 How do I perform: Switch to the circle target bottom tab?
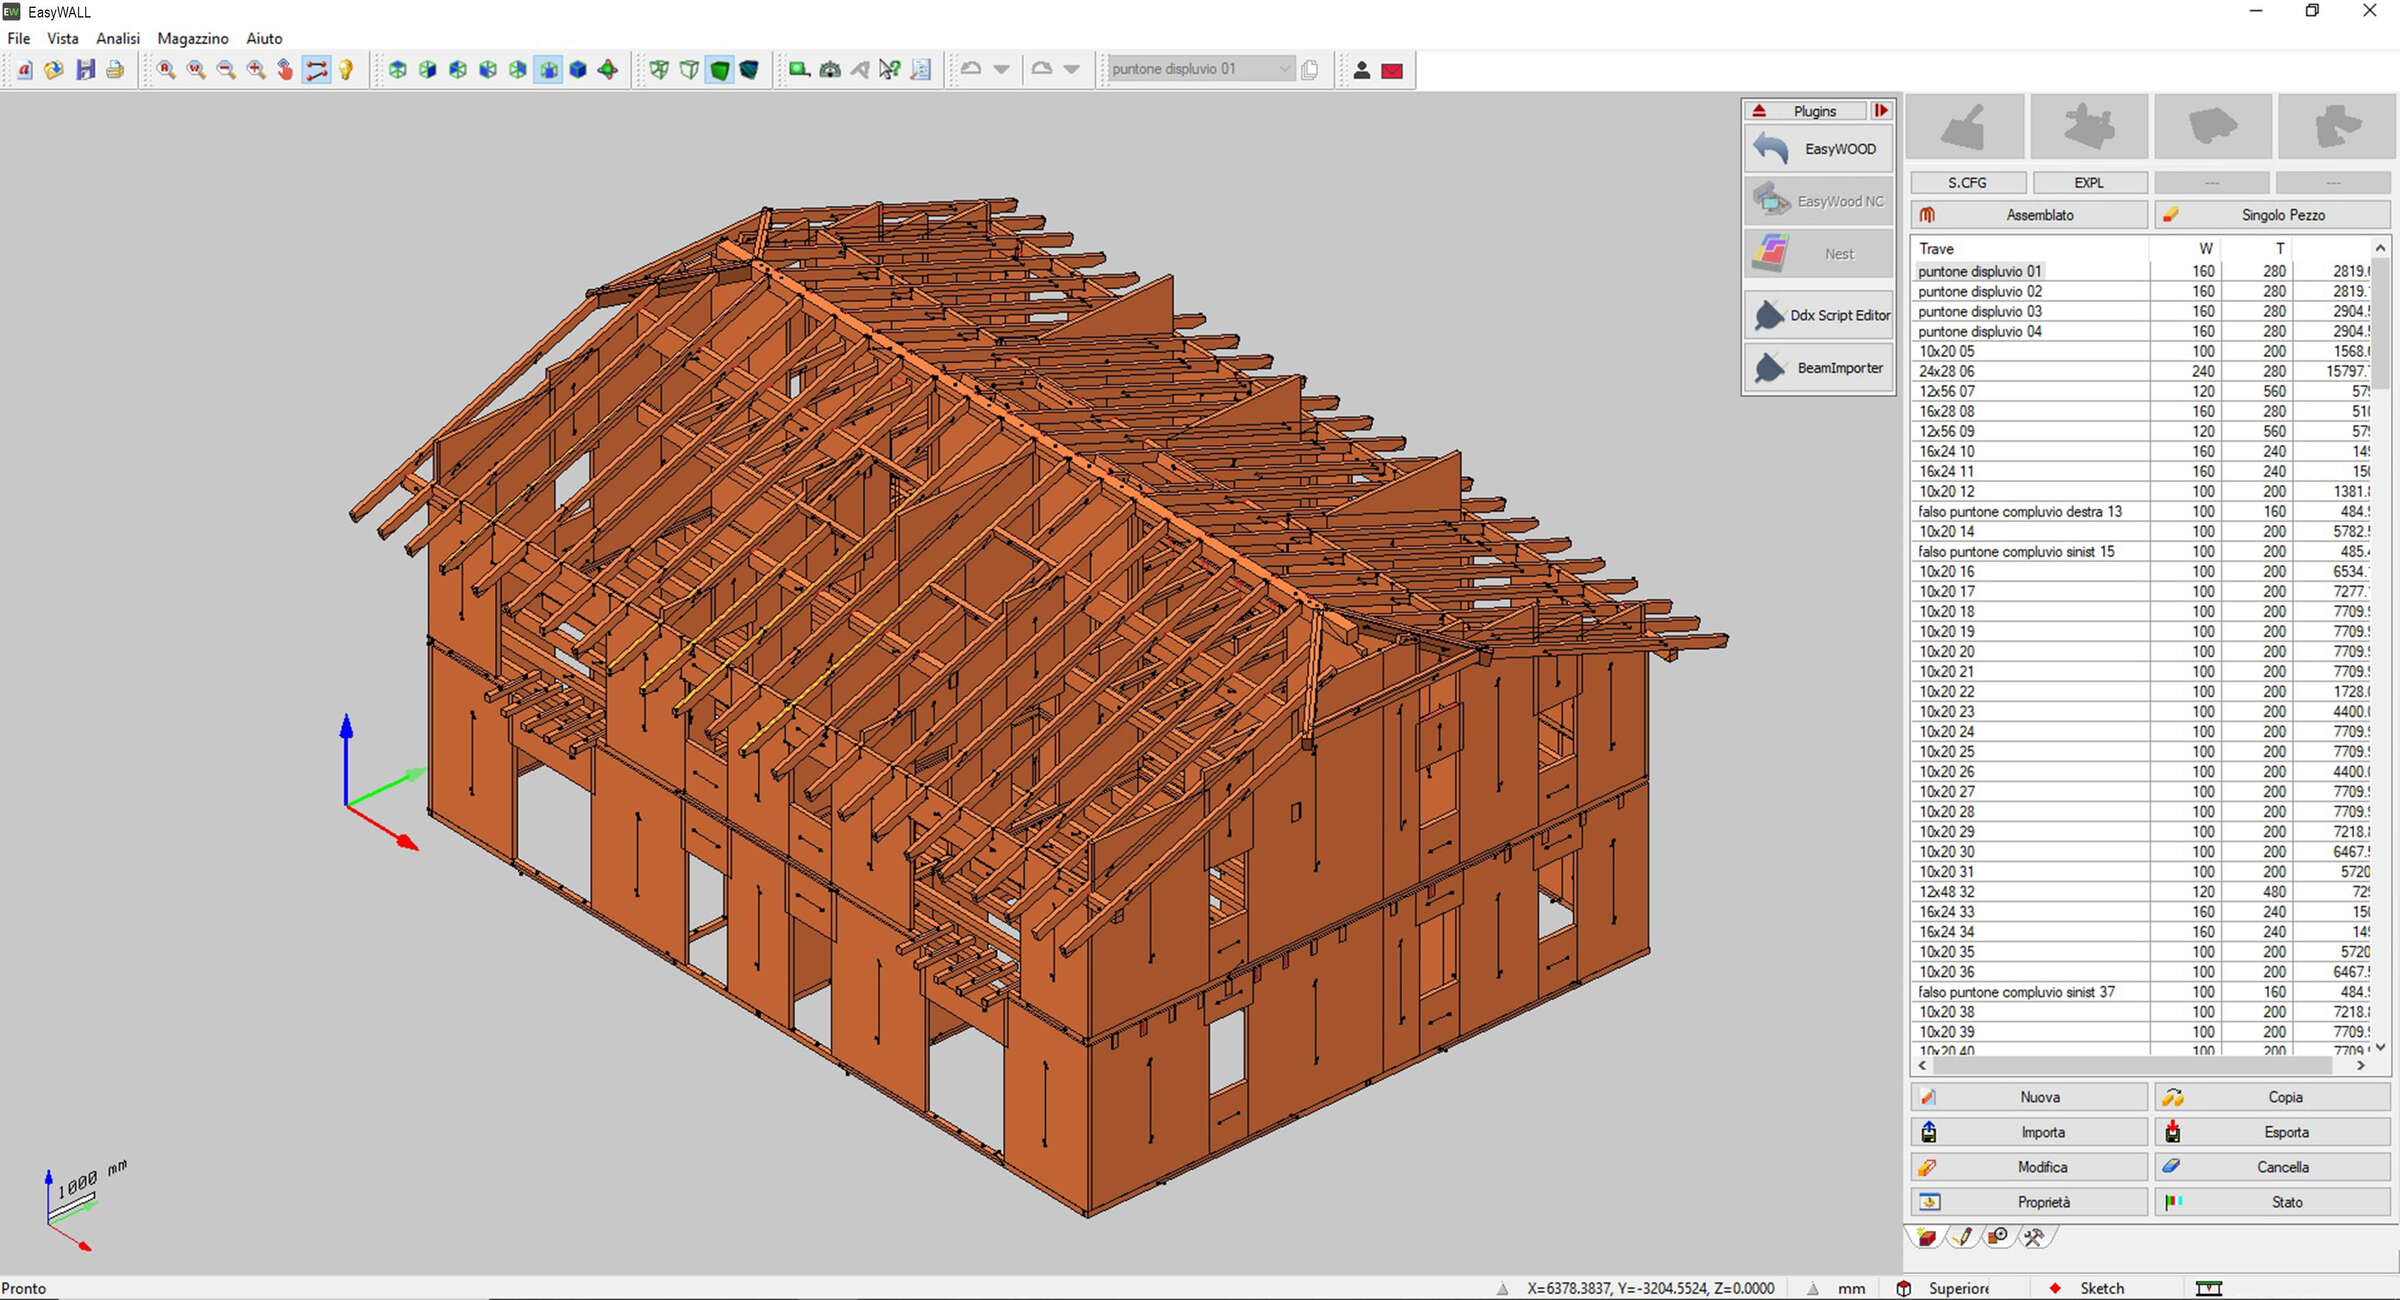pyautogui.click(x=1998, y=1238)
